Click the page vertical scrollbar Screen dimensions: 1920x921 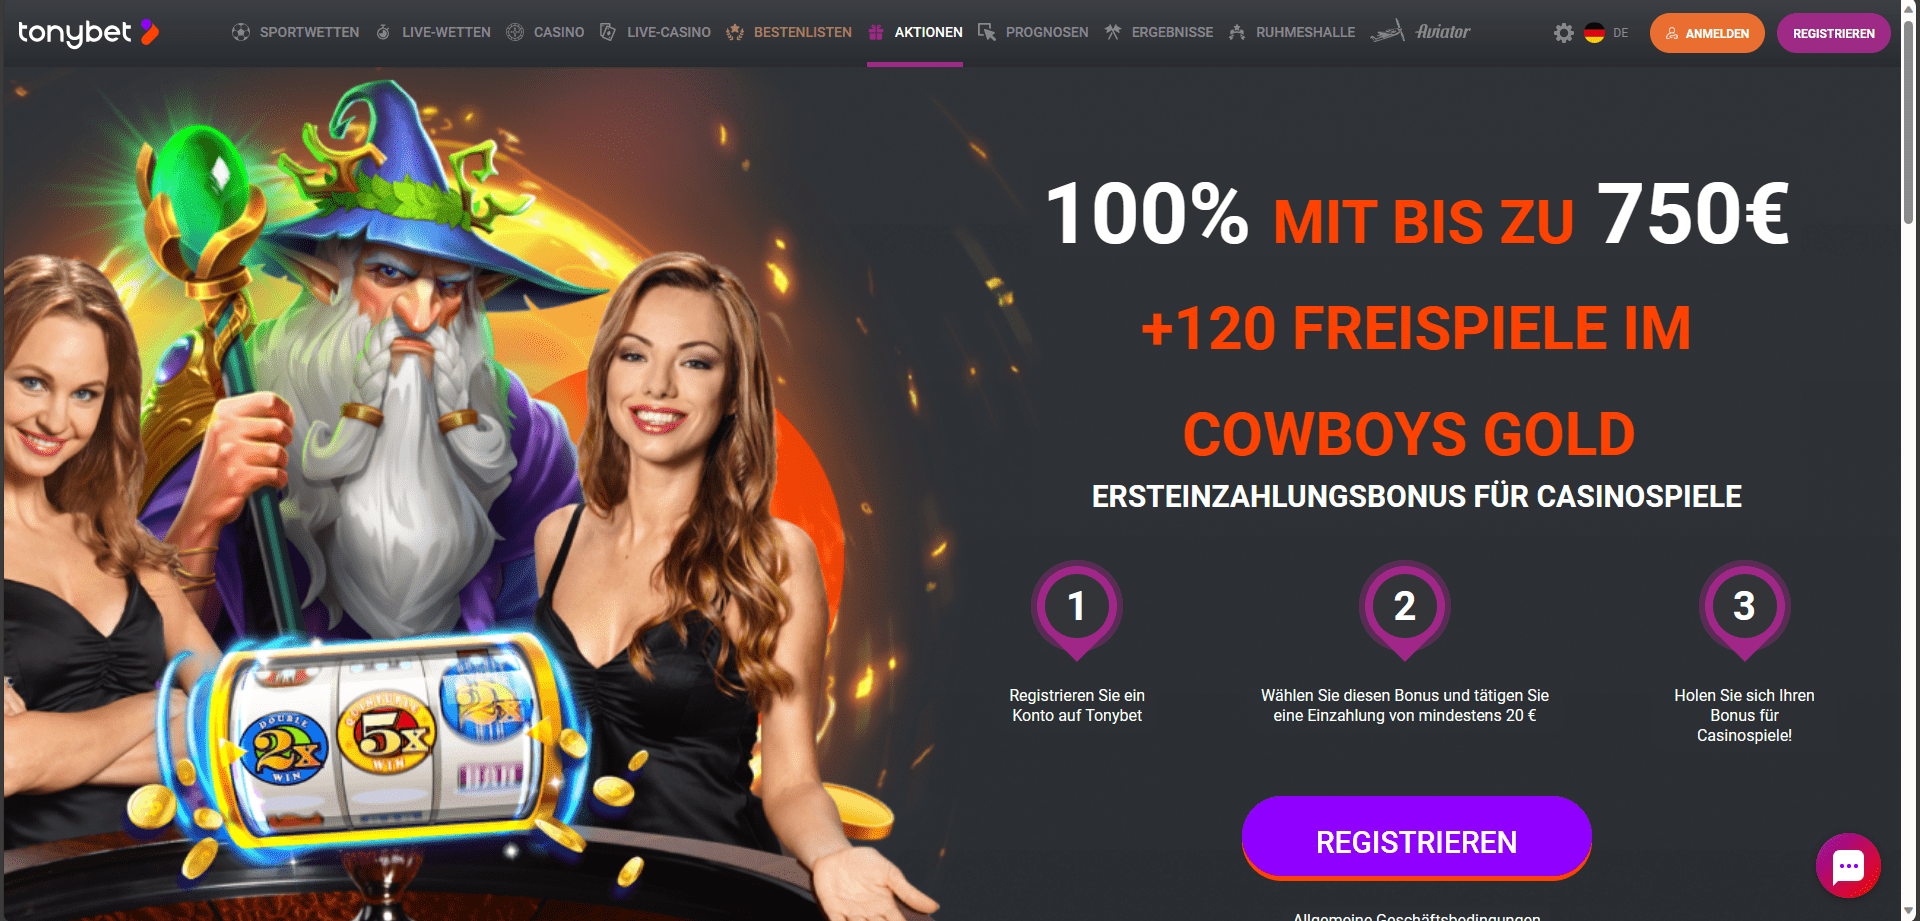[1909, 460]
